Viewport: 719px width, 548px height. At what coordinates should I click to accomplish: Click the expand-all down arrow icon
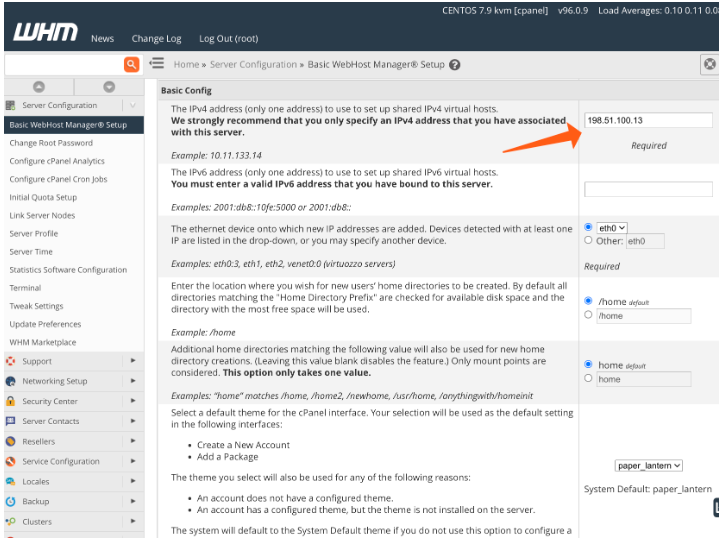[x=109, y=87]
